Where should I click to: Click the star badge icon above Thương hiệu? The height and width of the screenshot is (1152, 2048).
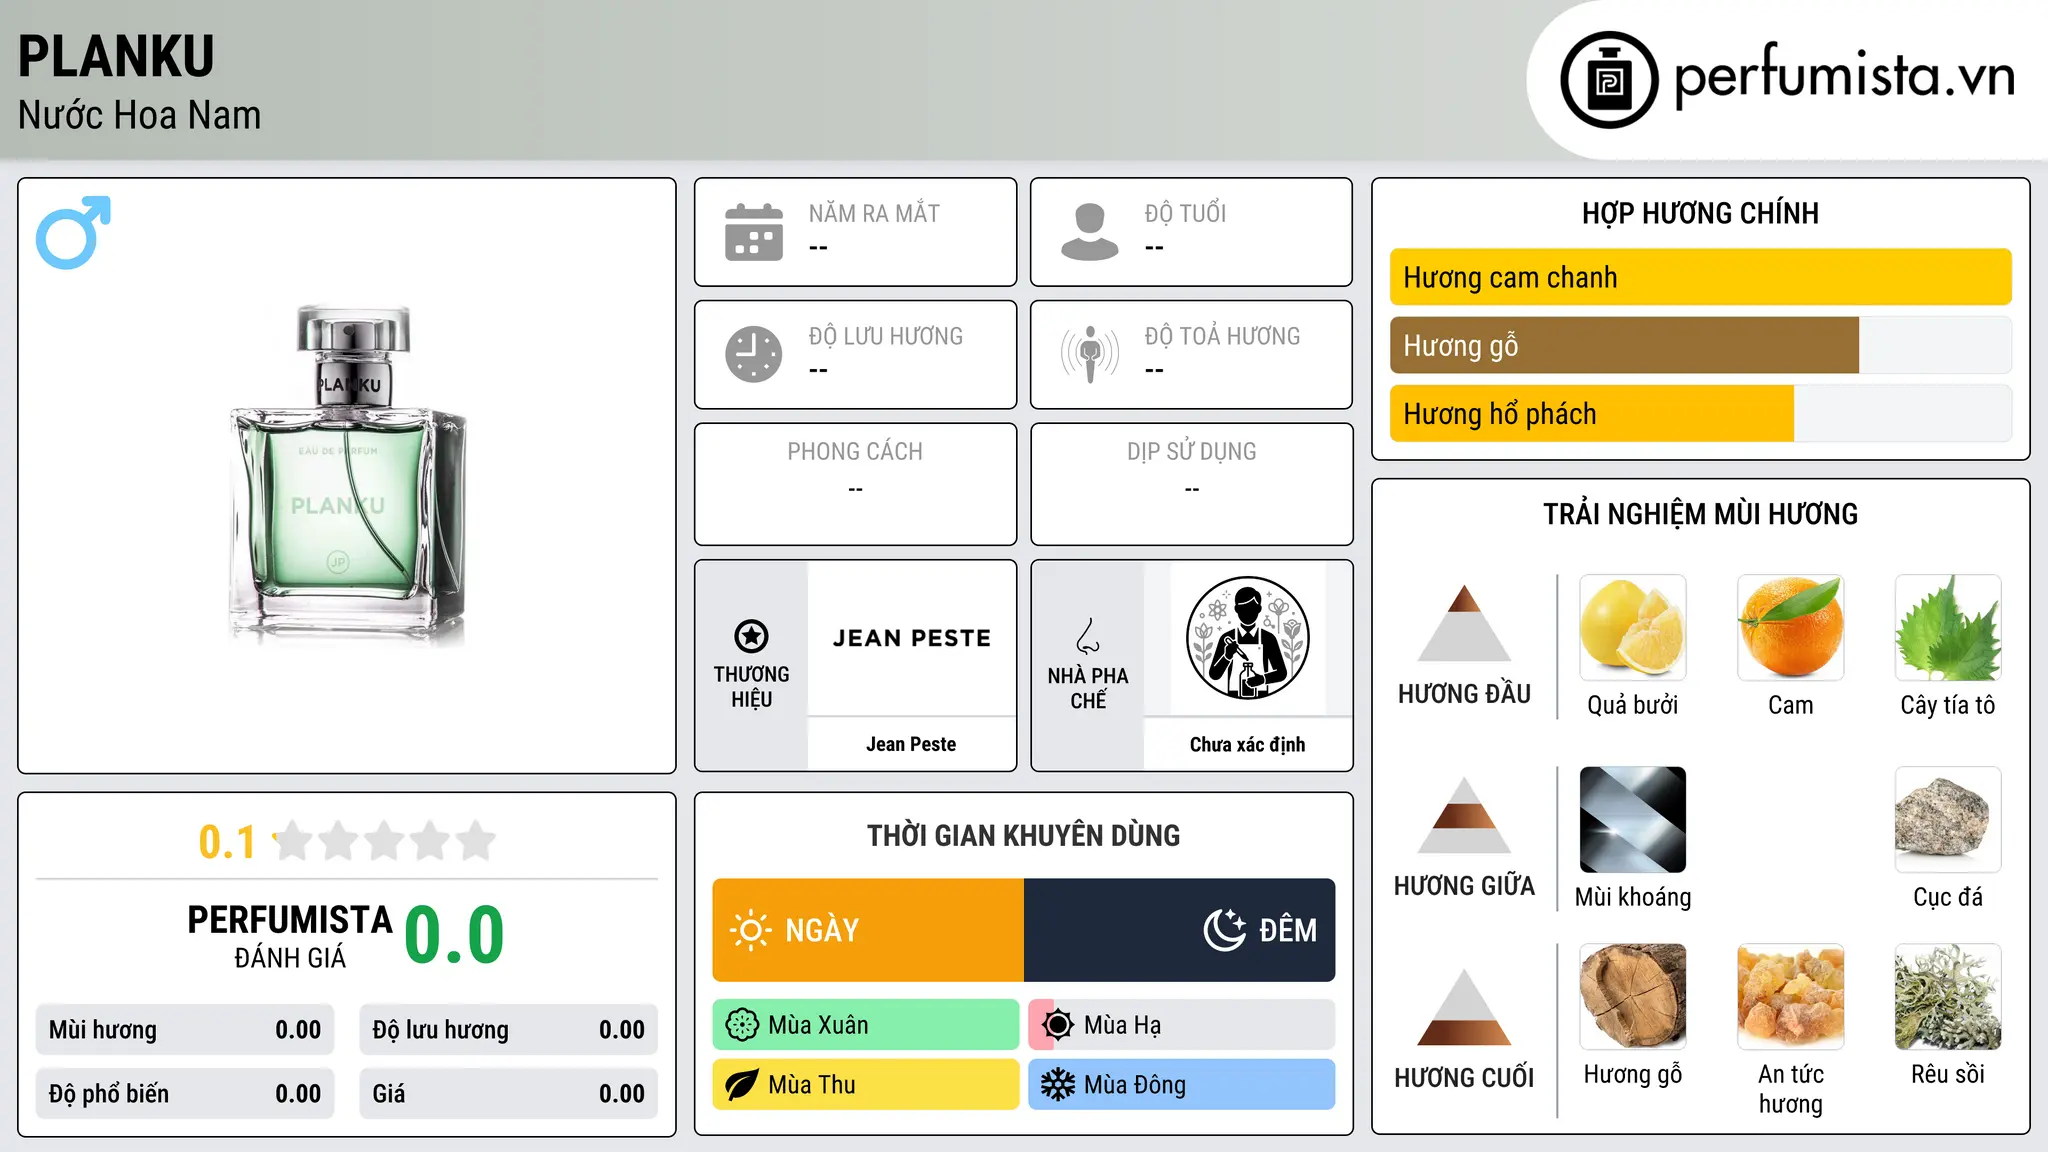tap(751, 636)
